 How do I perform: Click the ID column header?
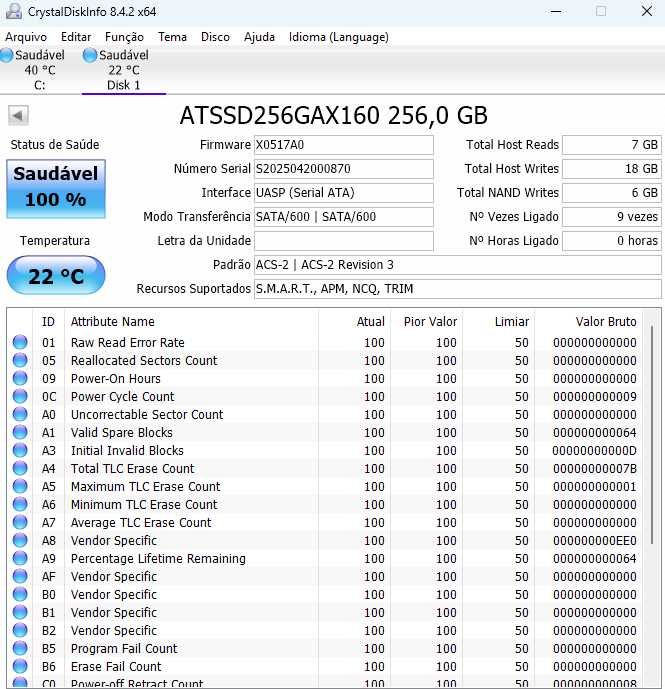pos(48,322)
